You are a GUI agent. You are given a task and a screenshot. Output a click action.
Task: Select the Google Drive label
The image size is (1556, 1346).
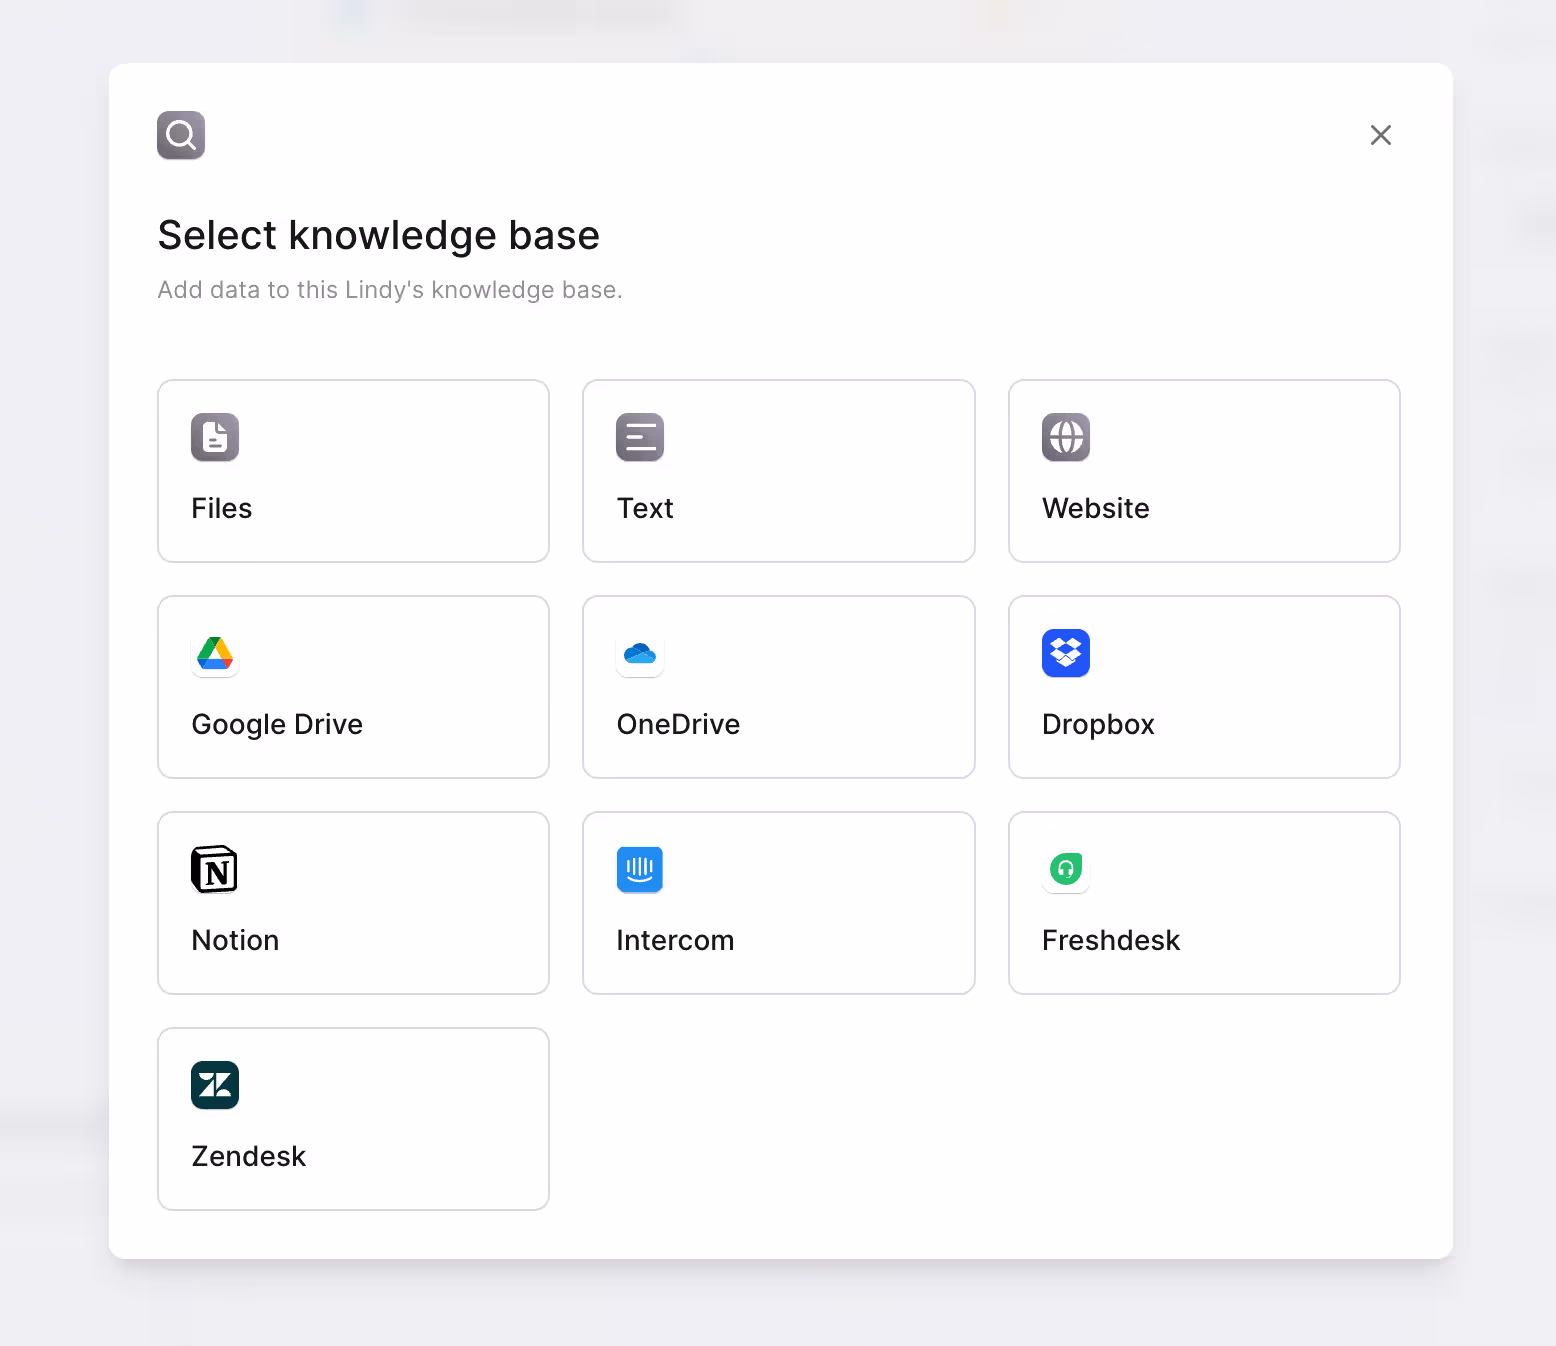(277, 724)
